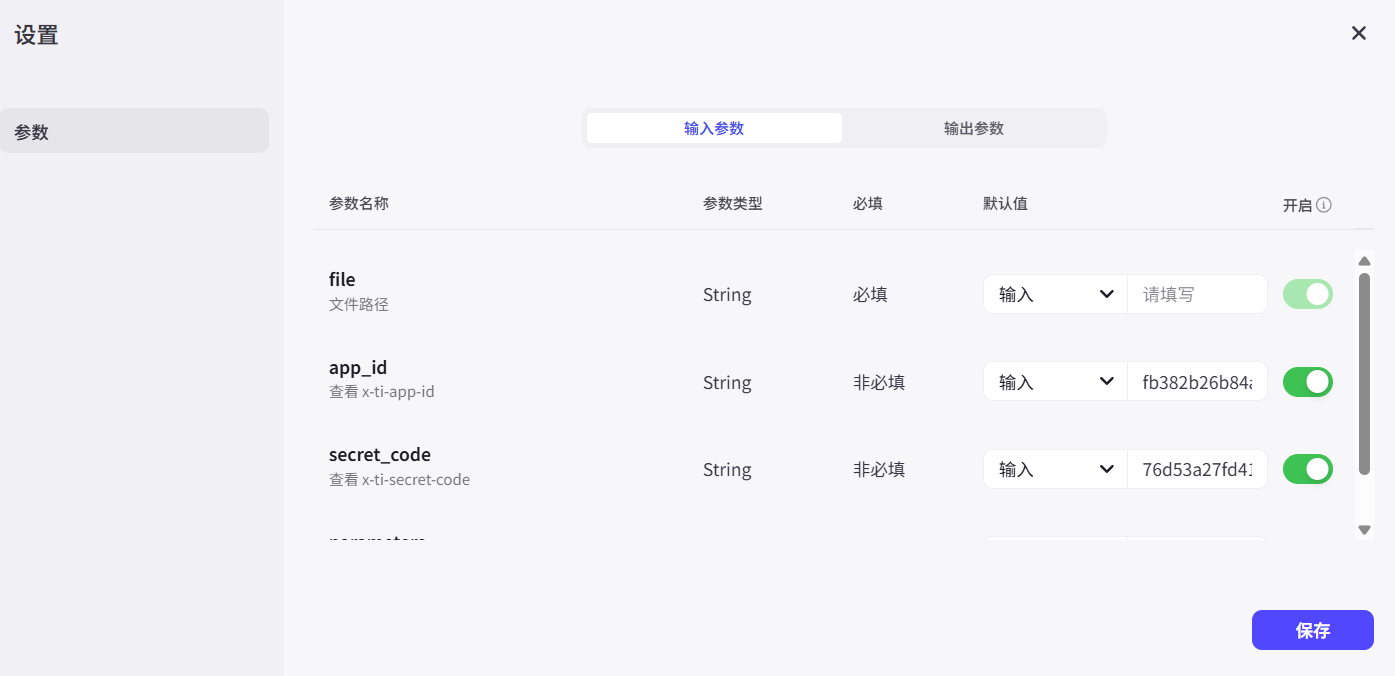
Task: Switch to the 输出参数 tab
Action: [x=973, y=128]
